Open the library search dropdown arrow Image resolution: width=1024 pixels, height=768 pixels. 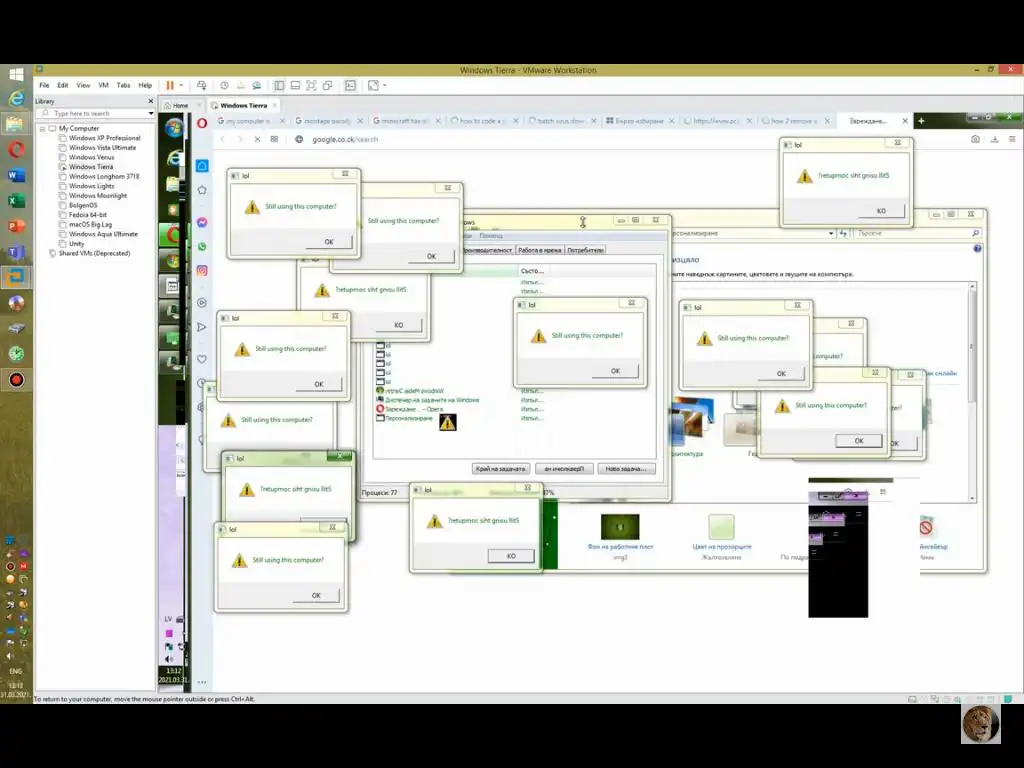coord(151,114)
